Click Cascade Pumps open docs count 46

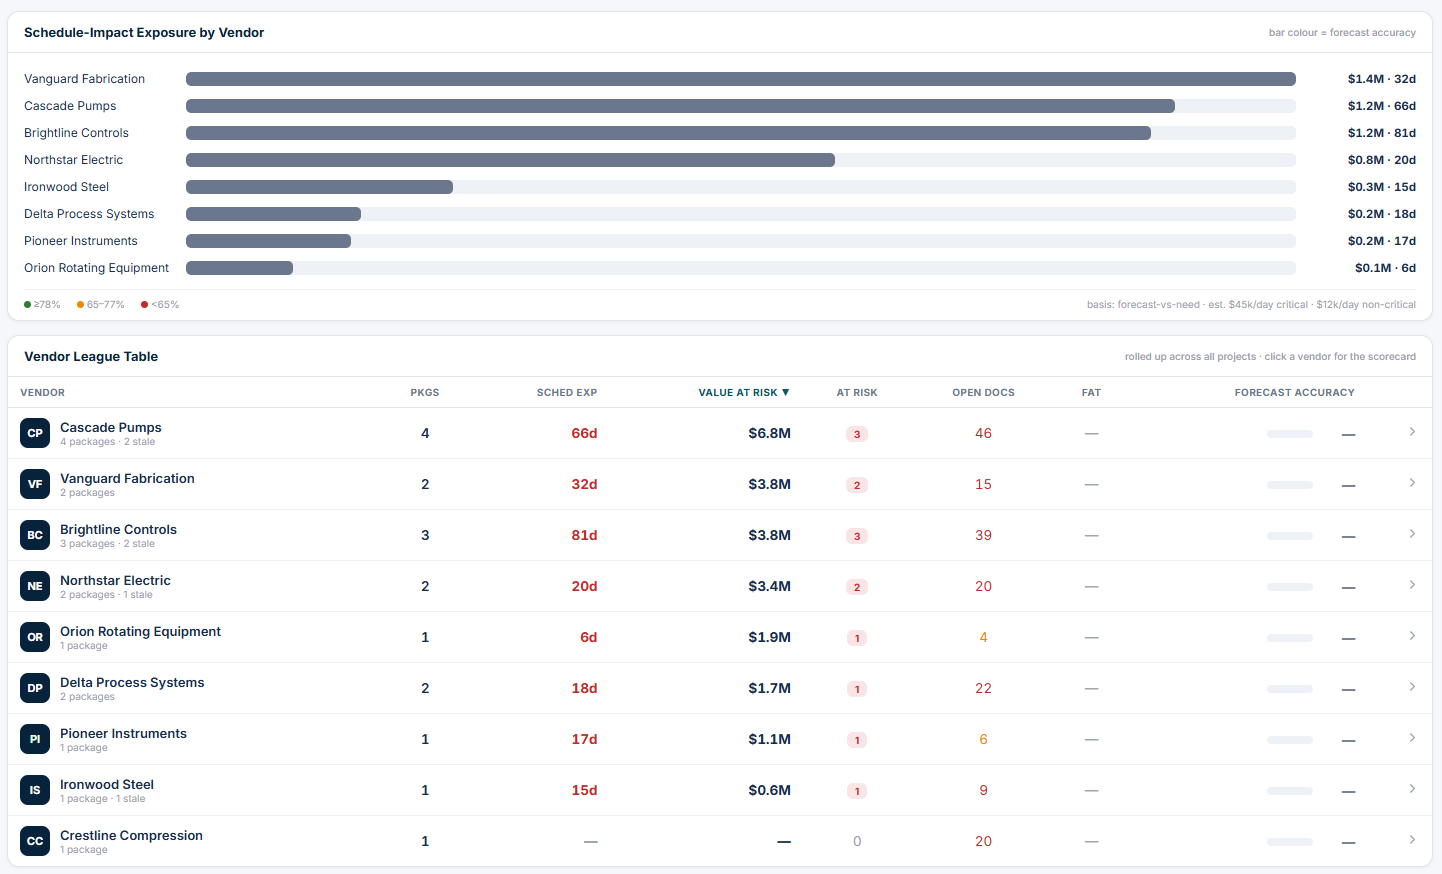click(x=983, y=433)
